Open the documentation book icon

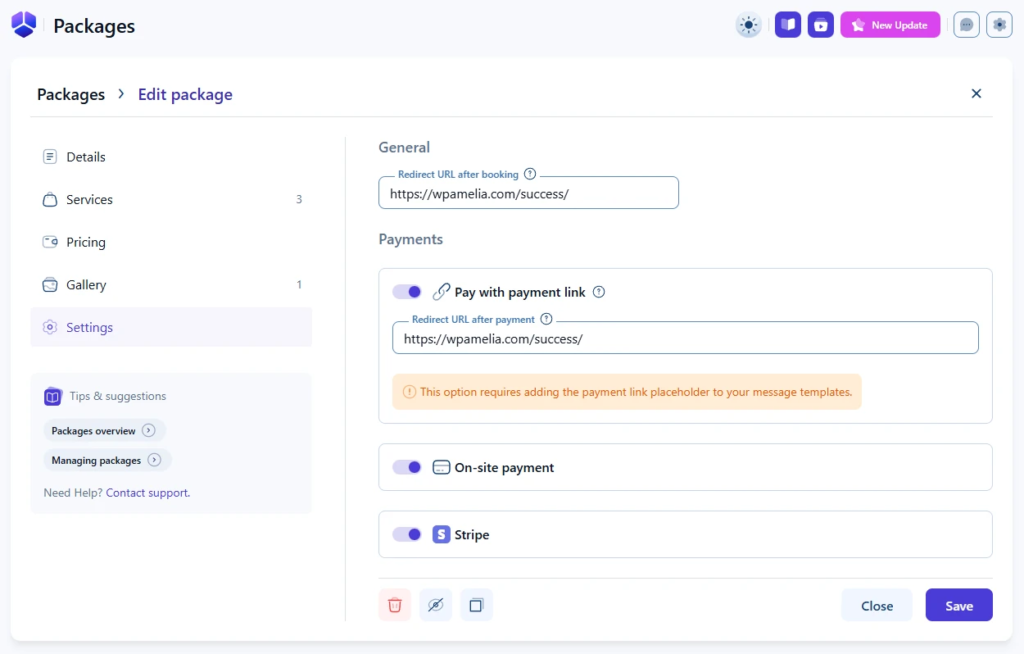click(x=788, y=25)
